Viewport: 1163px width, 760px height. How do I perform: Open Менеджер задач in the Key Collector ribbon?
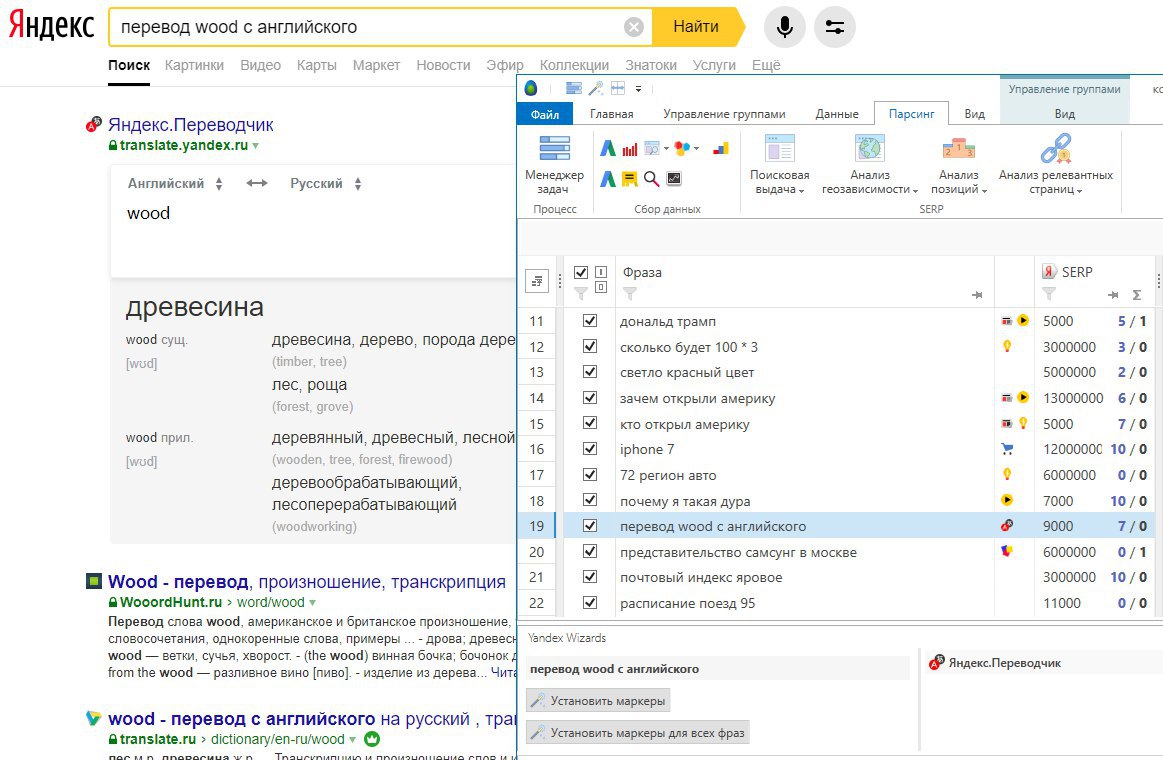554,165
